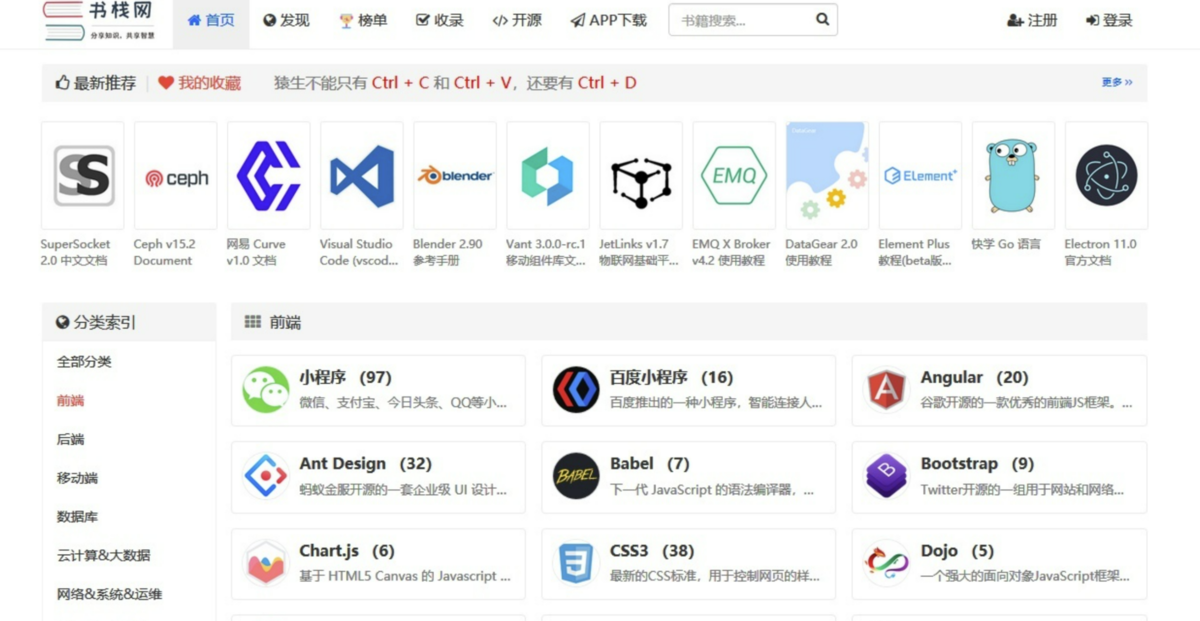
Task: Open the 后端 category listing
Action: 68,439
